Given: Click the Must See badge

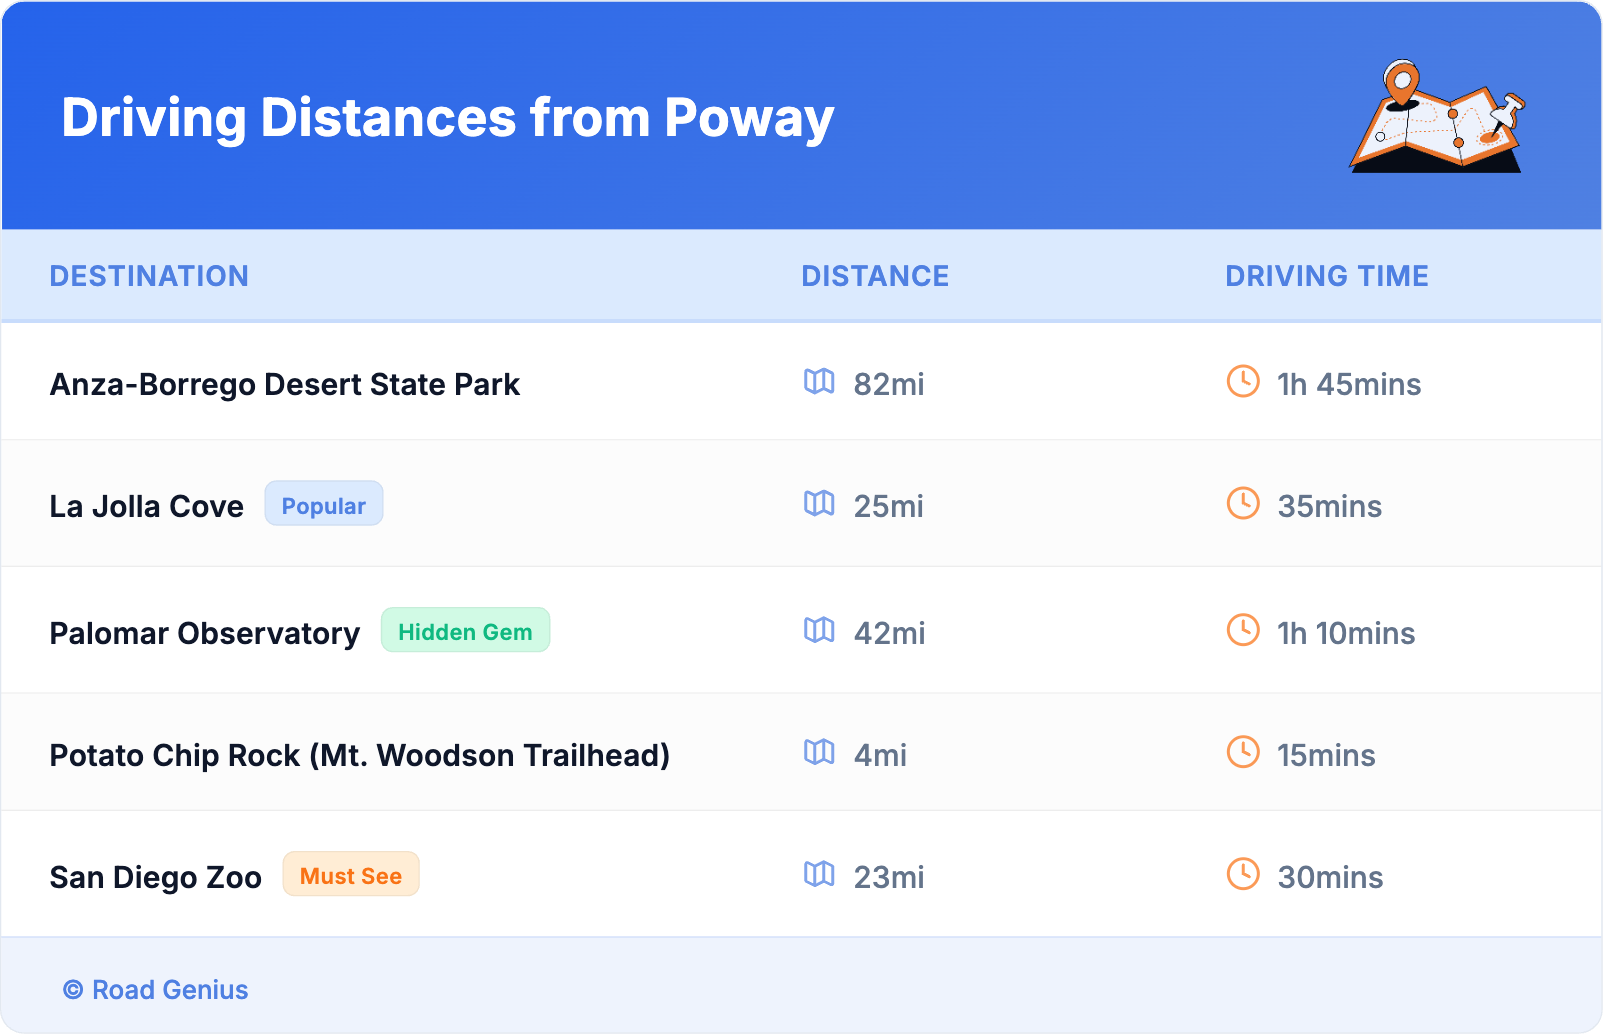Looking at the screenshot, I should (351, 875).
